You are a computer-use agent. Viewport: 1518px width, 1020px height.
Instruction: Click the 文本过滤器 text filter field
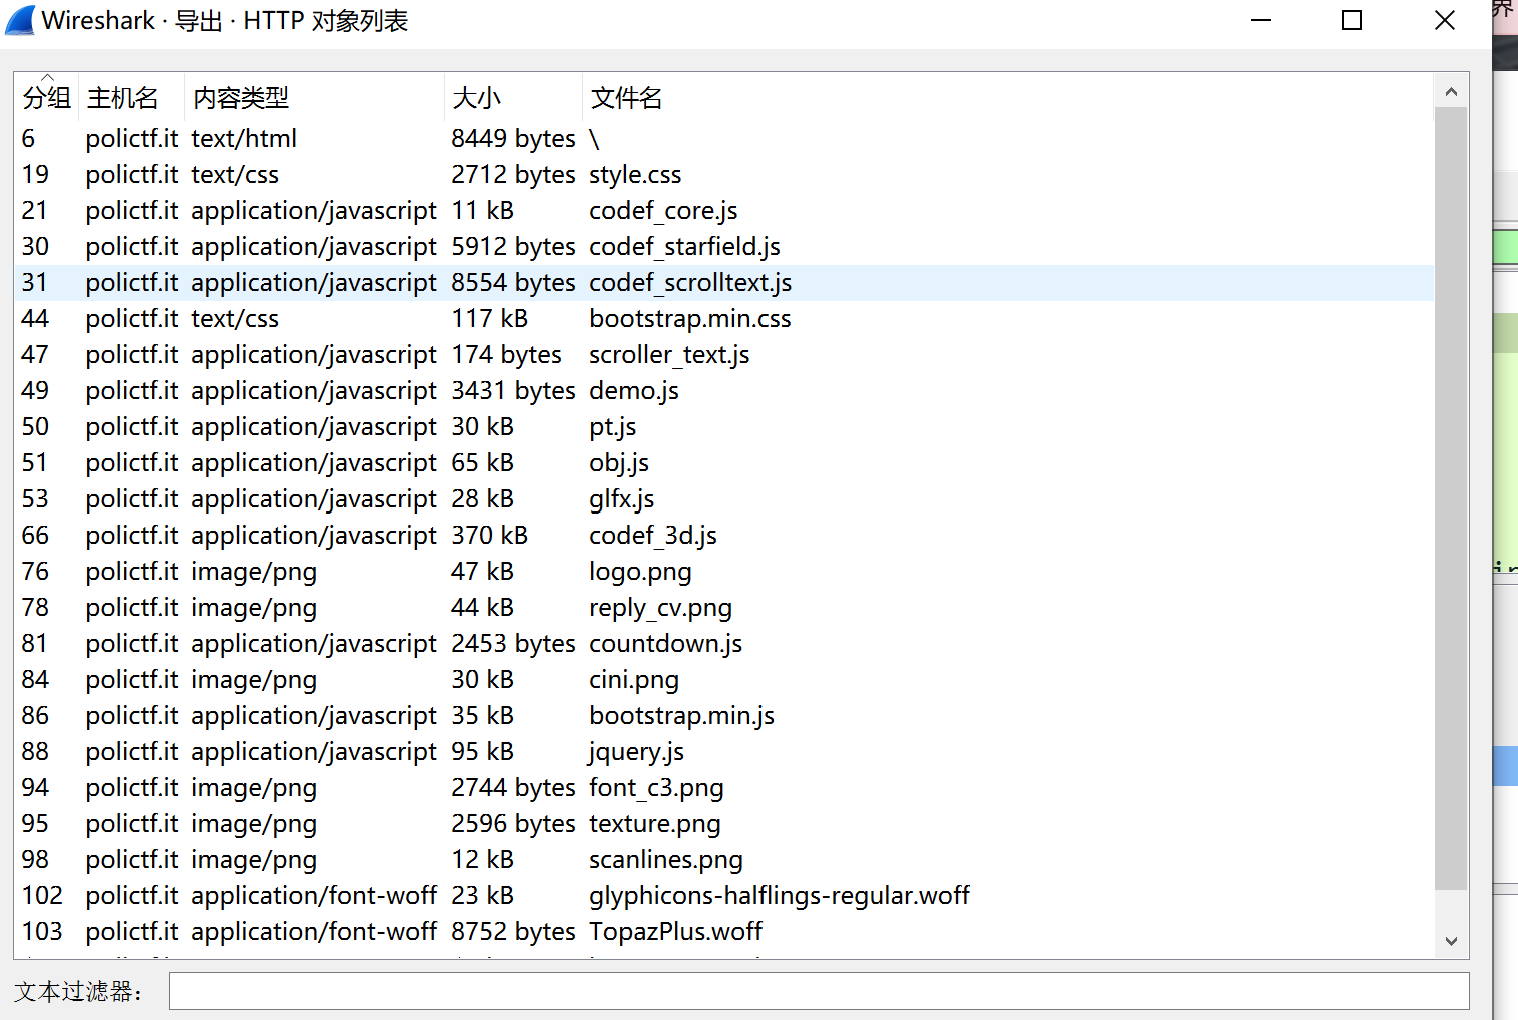pos(819,991)
